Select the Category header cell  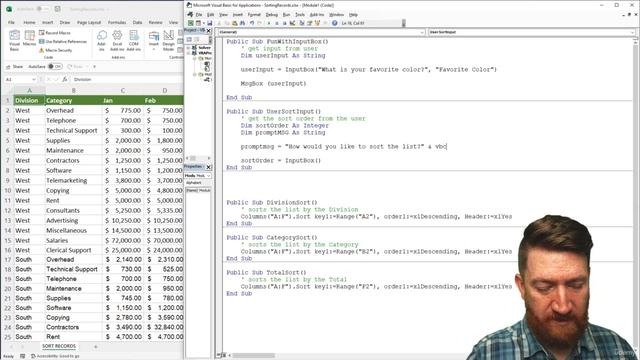click(73, 100)
